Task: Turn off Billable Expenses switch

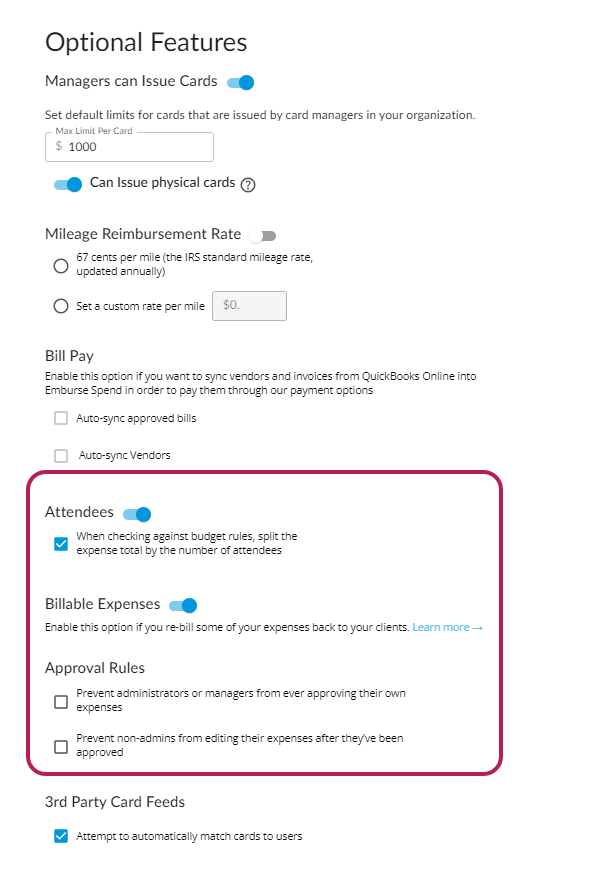Action: click(x=183, y=605)
